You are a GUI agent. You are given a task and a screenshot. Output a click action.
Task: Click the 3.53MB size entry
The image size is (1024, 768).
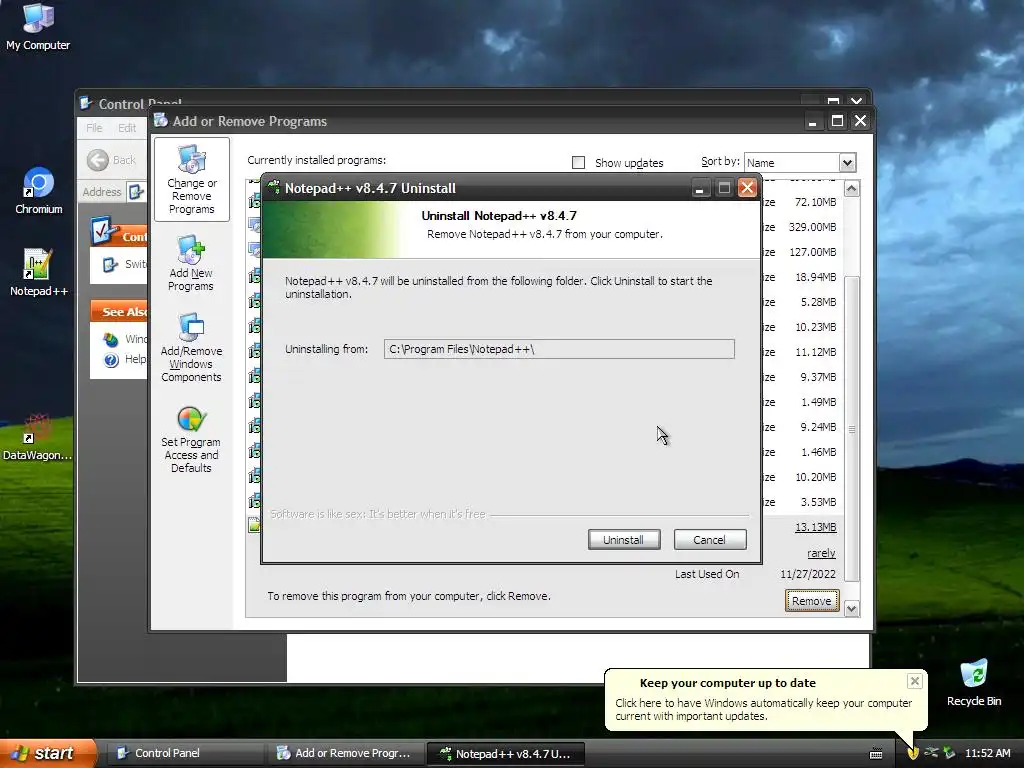click(x=818, y=502)
